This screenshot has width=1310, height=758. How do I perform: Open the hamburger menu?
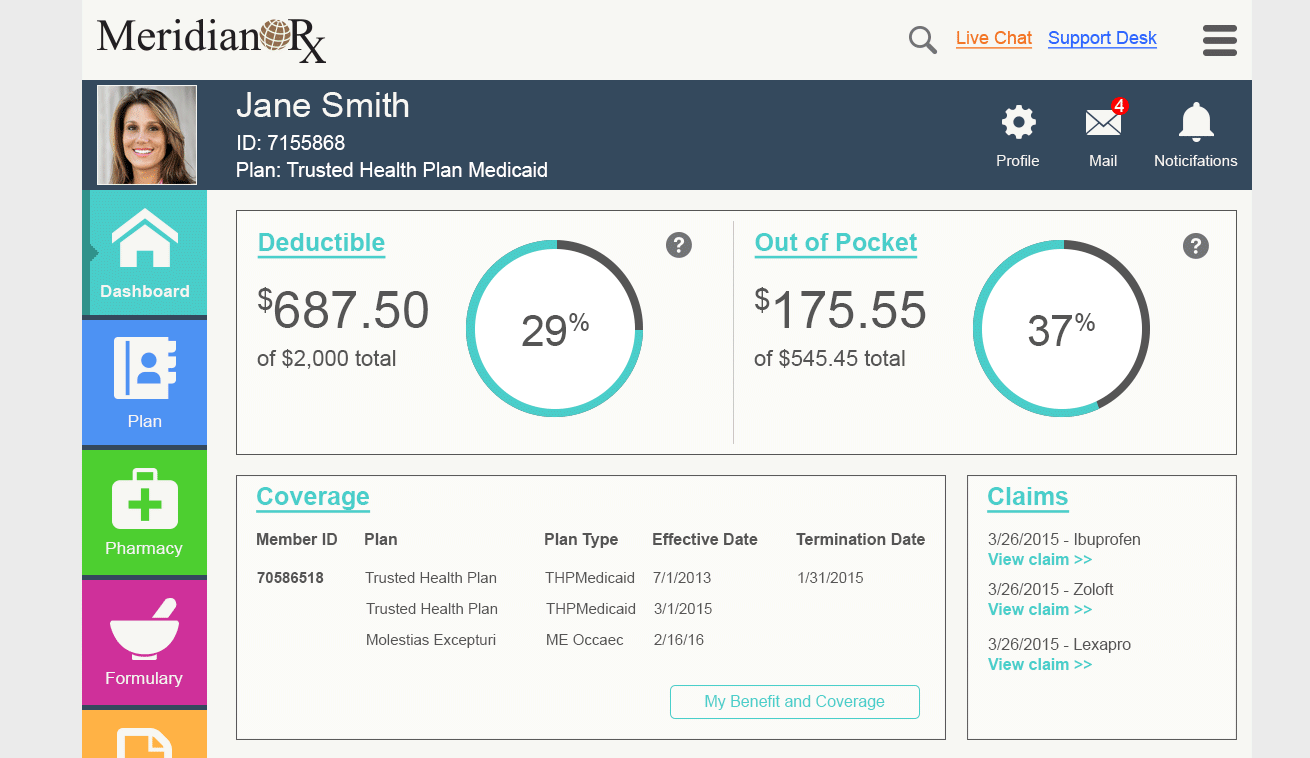[1219, 40]
